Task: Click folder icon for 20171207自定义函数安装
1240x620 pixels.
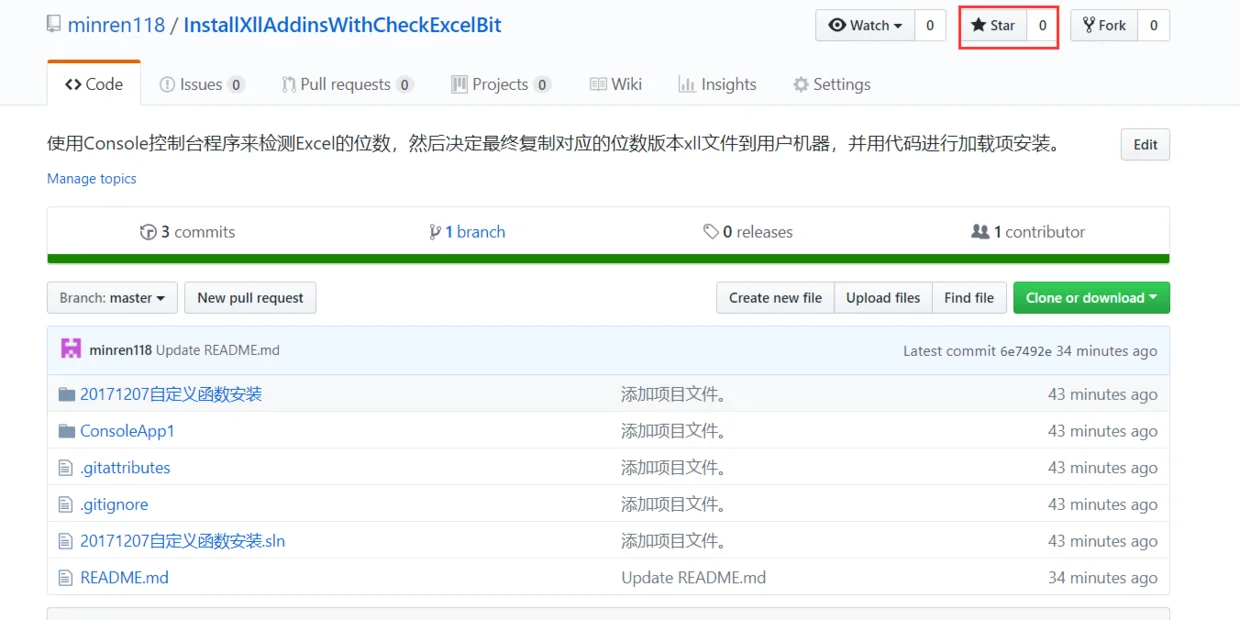Action: tap(67, 394)
